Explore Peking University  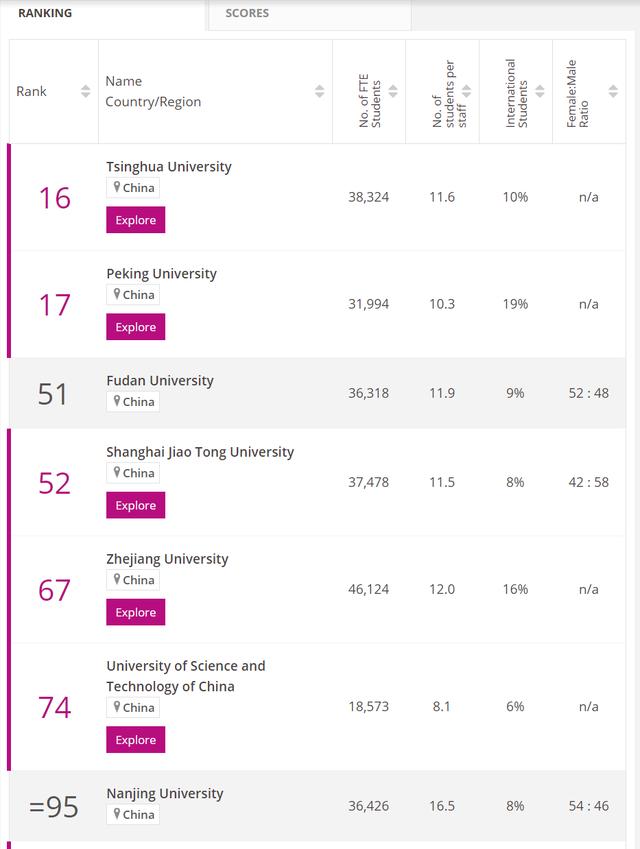point(136,327)
